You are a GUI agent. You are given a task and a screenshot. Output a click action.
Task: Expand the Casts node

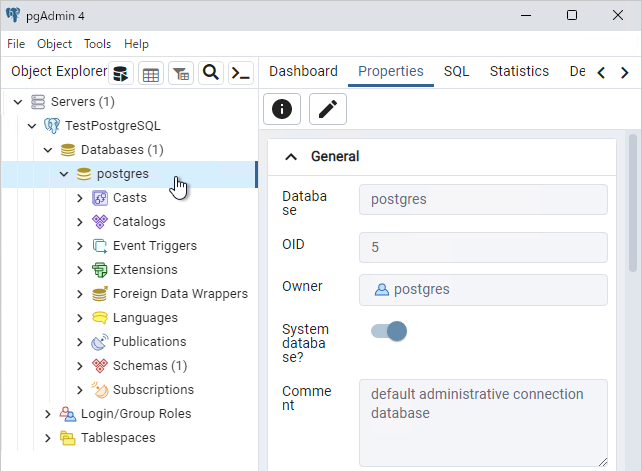click(80, 198)
